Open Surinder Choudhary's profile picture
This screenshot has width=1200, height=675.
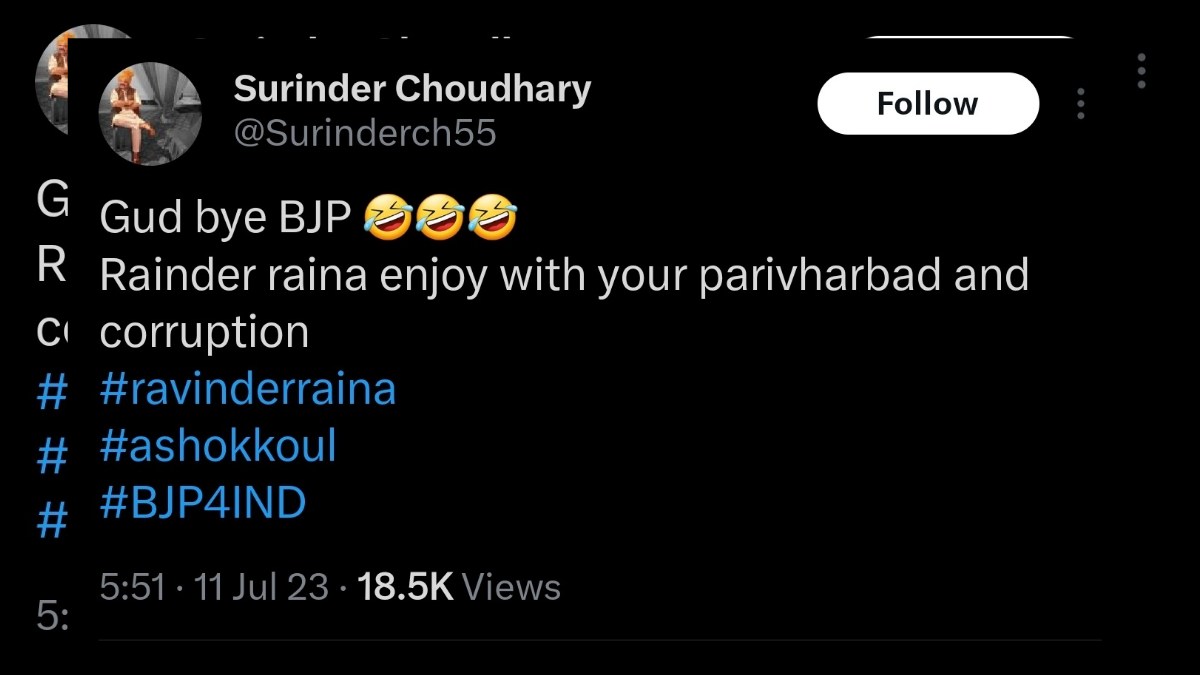[150, 113]
